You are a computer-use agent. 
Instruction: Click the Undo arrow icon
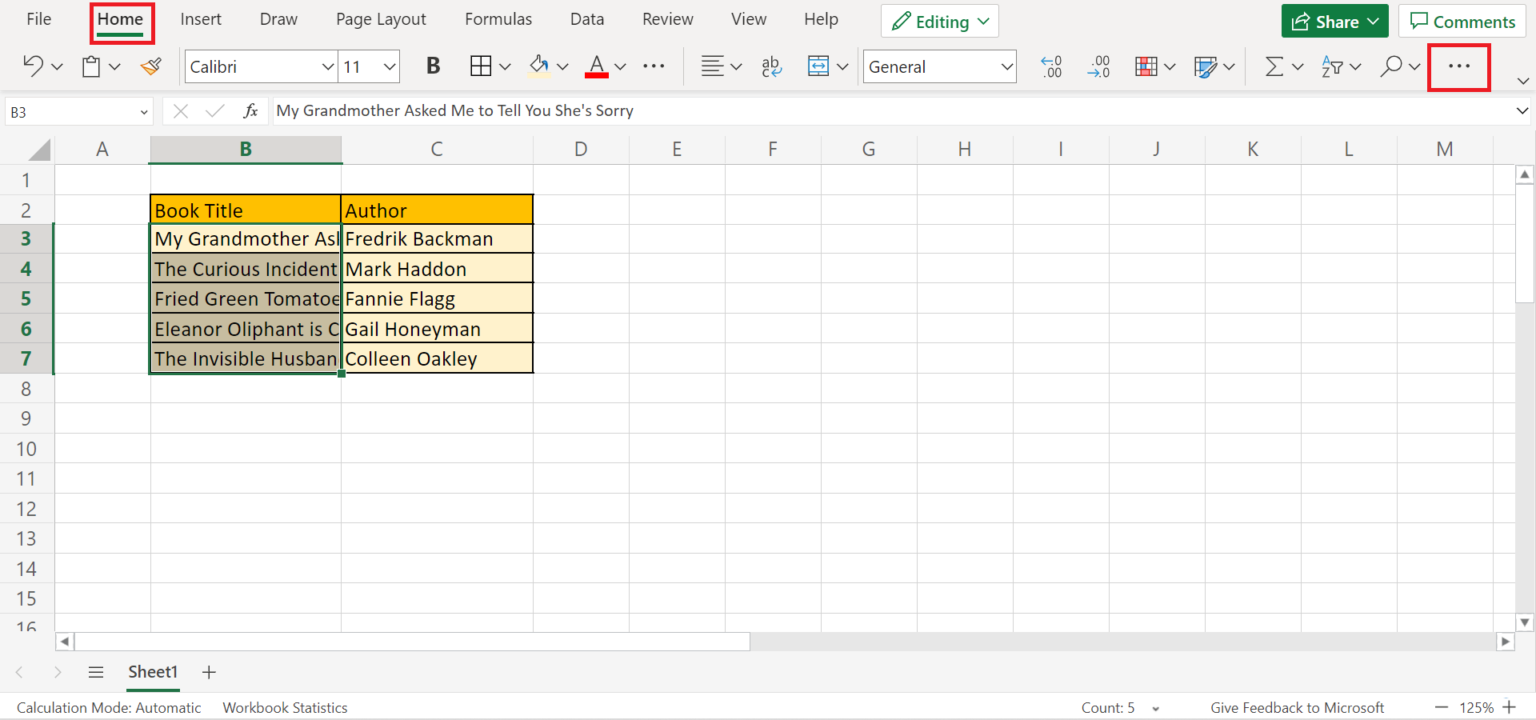coord(32,67)
